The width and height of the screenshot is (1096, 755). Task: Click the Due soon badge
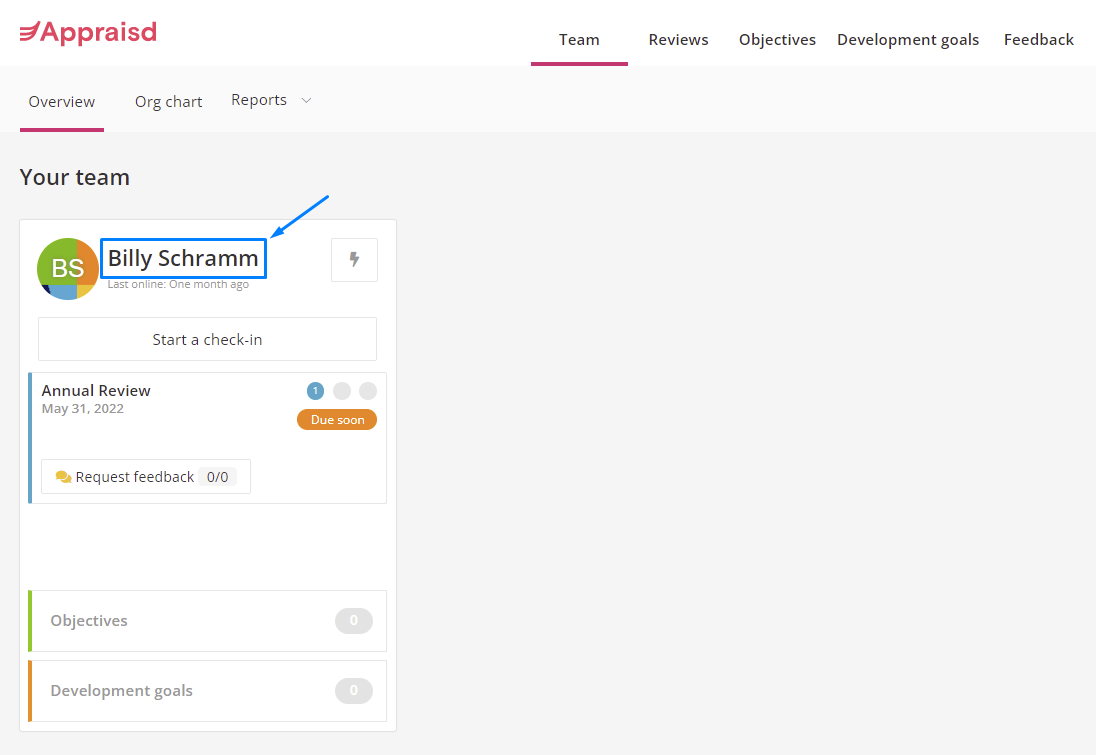[x=337, y=419]
